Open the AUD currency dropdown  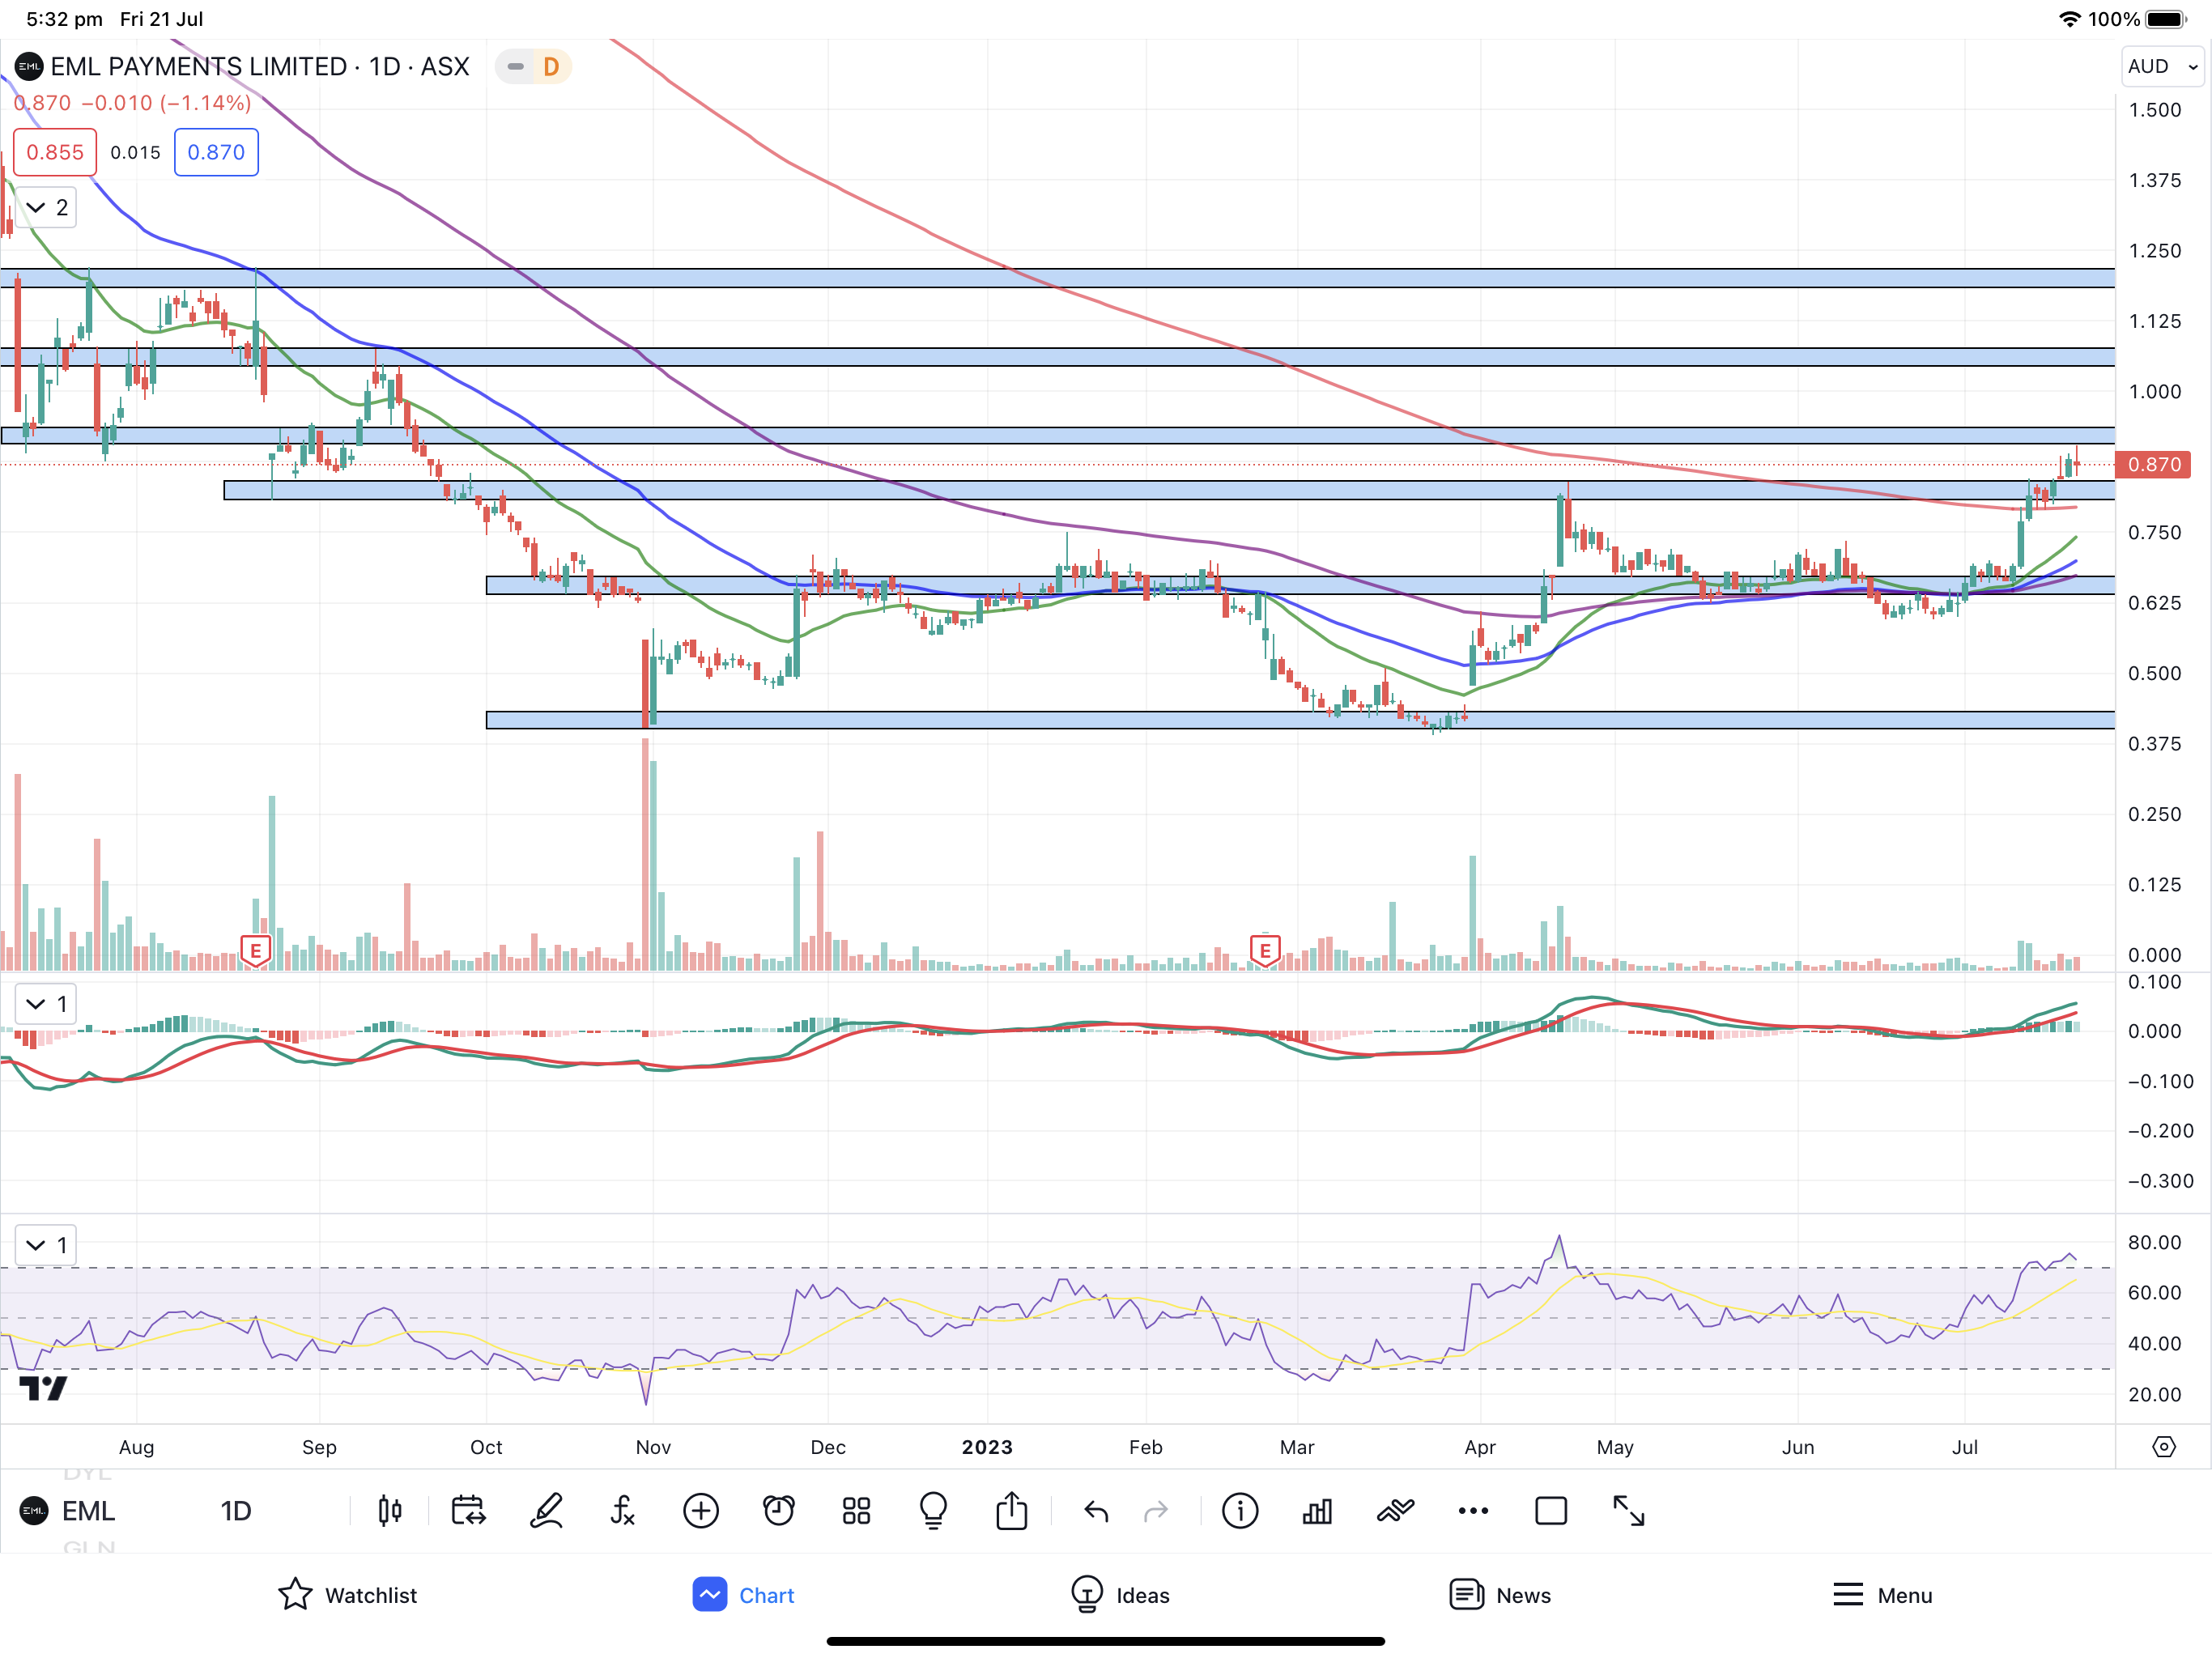click(x=2163, y=67)
